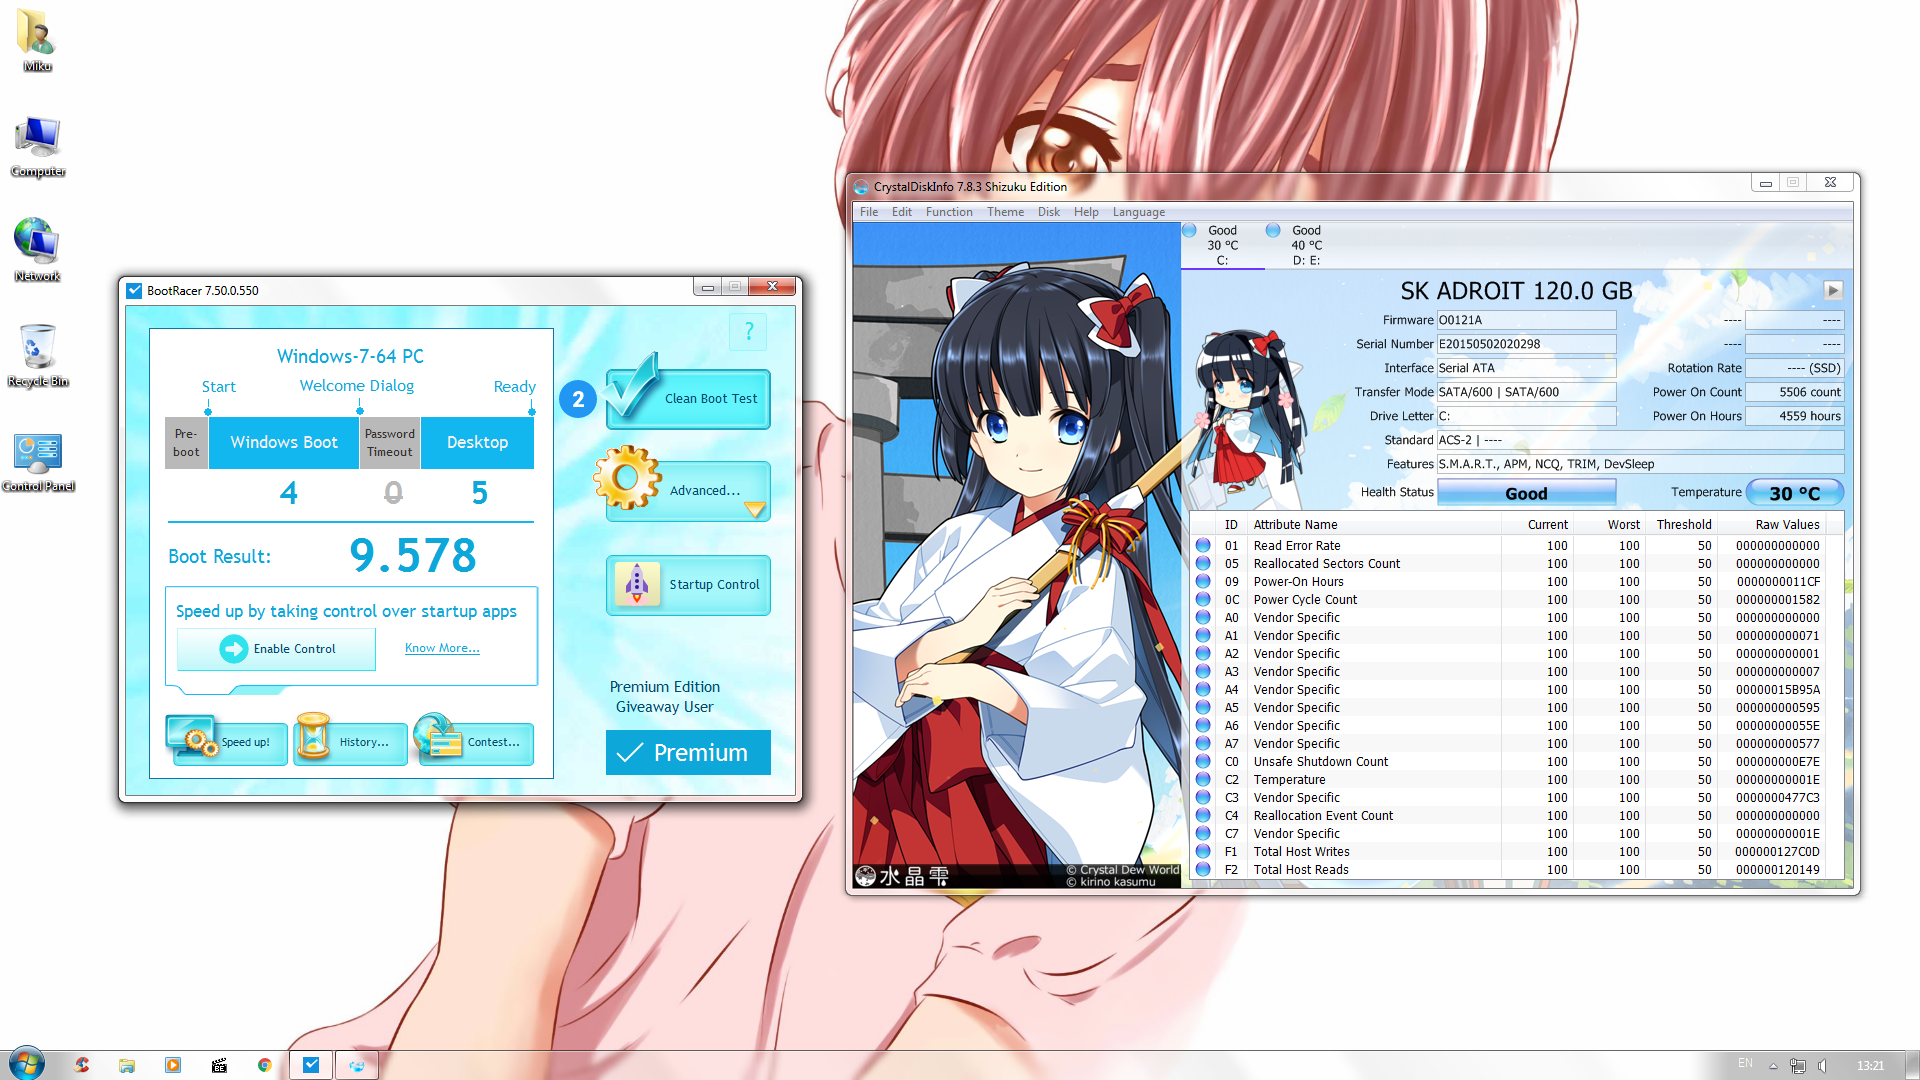Click the password timeout bell icon
Viewport: 1920px width, 1080px height.
[393, 492]
